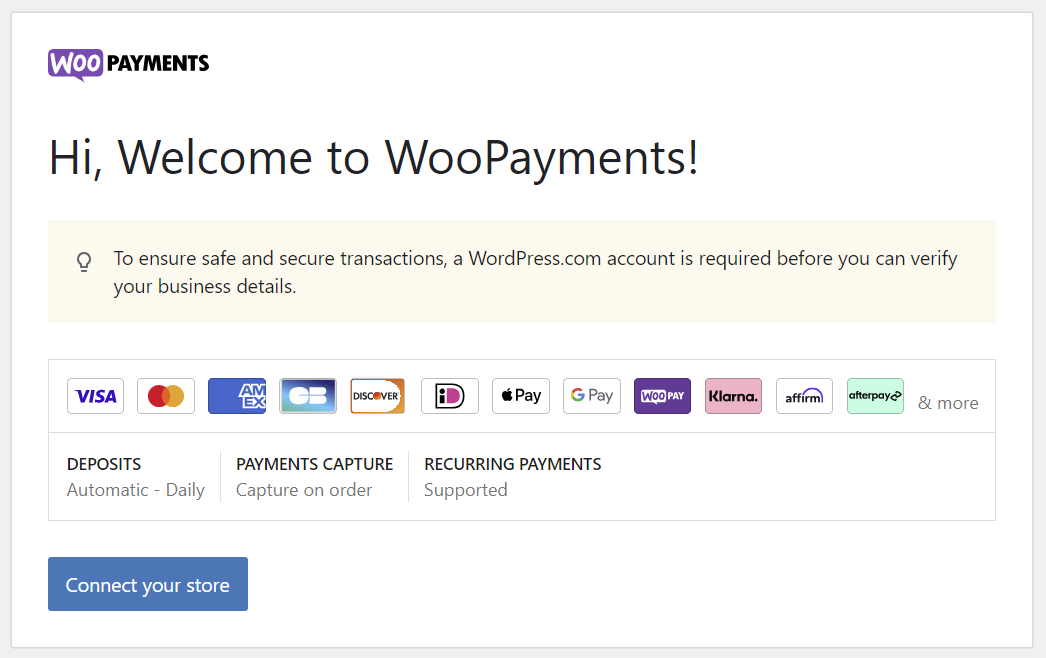Select the Google Pay icon
Image resolution: width=1046 pixels, height=658 pixels.
click(x=591, y=396)
